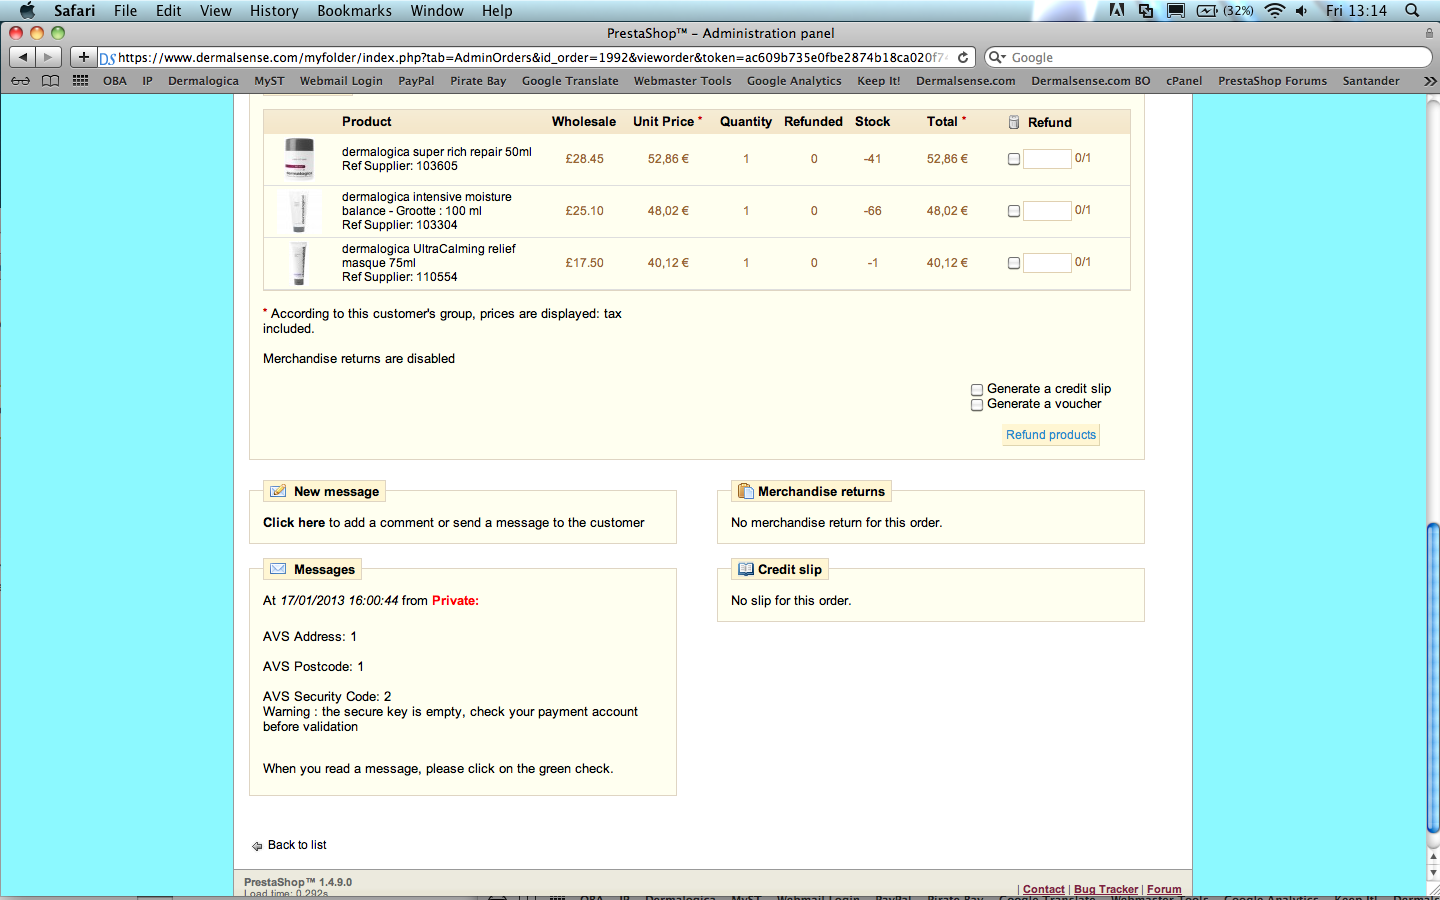
Task: Open the Edit menu
Action: (x=169, y=11)
